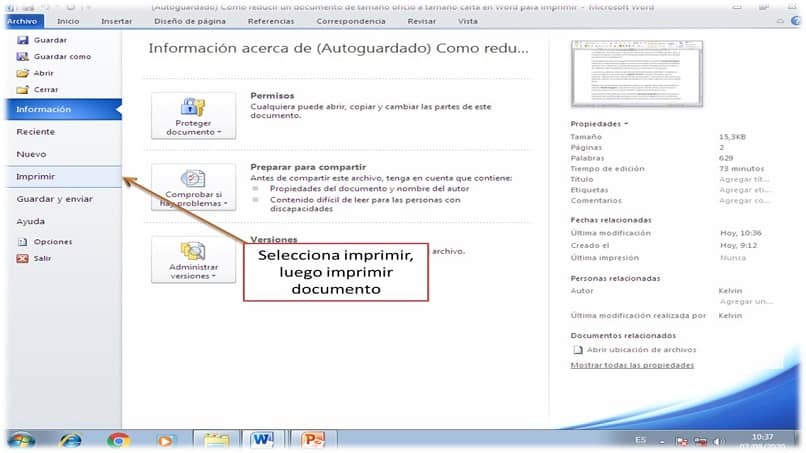Open the Referencias ribbon tab
The image size is (806, 453).
click(x=271, y=21)
